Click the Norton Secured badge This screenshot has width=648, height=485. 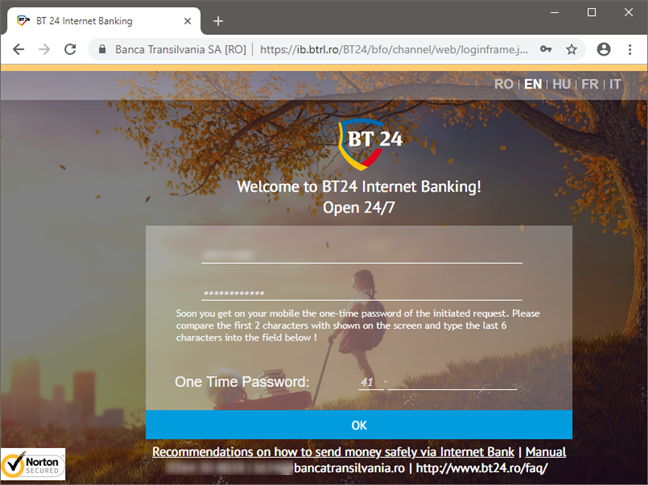(x=33, y=464)
